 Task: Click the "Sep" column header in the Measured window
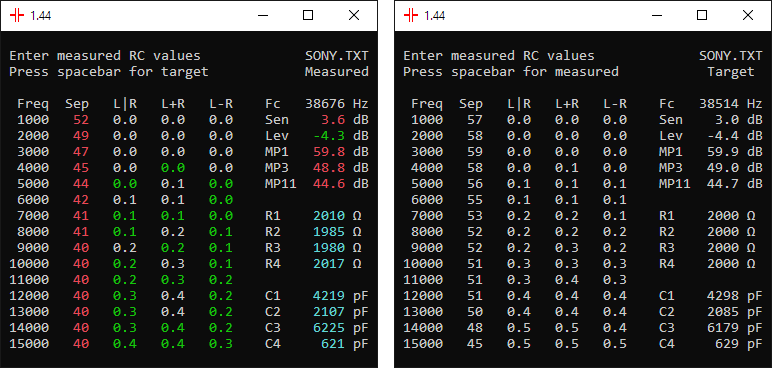[77, 104]
